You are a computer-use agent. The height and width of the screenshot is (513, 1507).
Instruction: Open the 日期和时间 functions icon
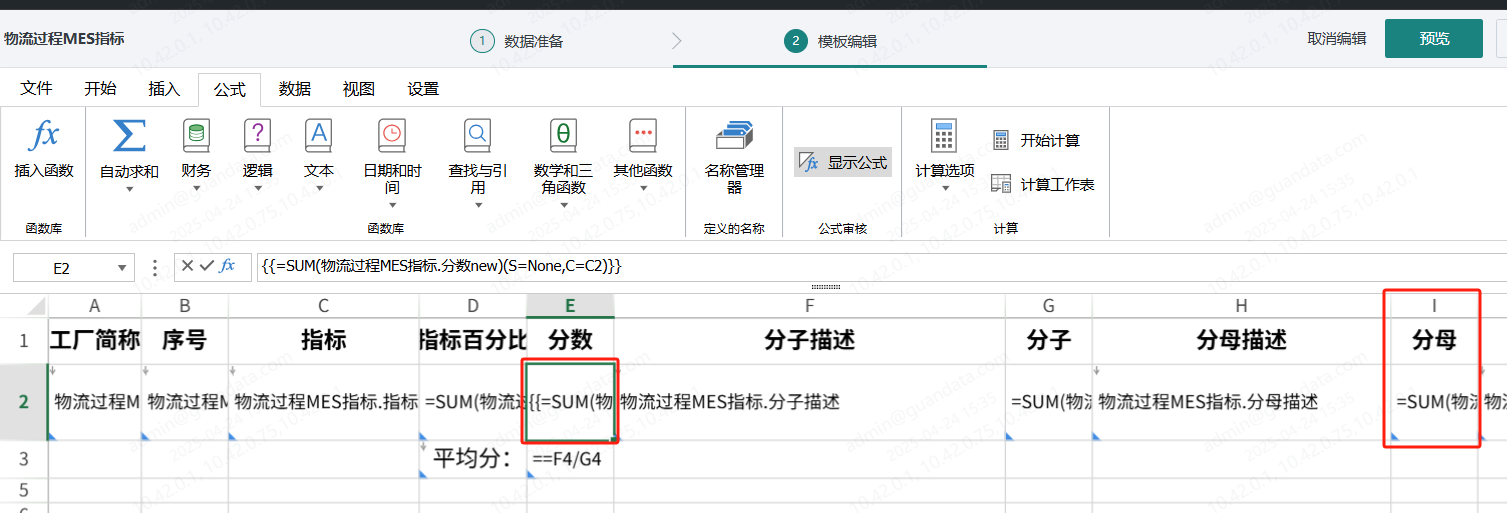tap(392, 135)
